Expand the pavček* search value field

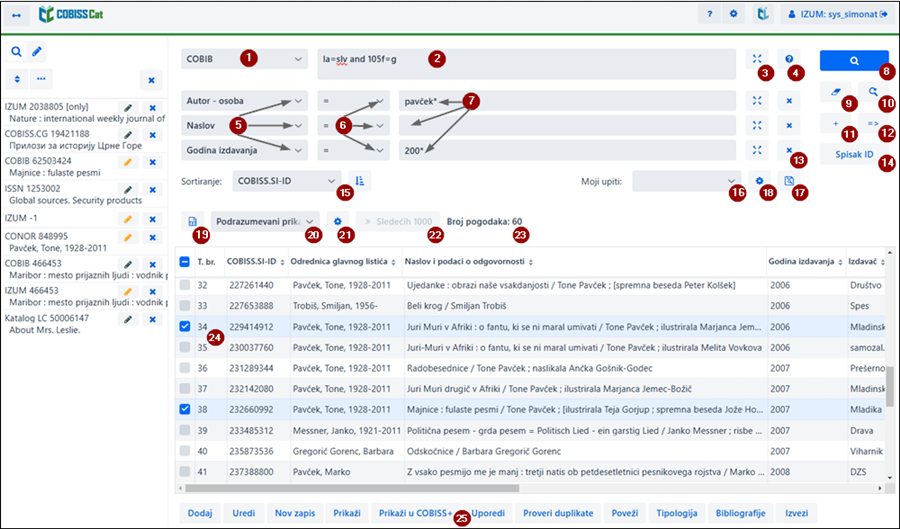757,100
